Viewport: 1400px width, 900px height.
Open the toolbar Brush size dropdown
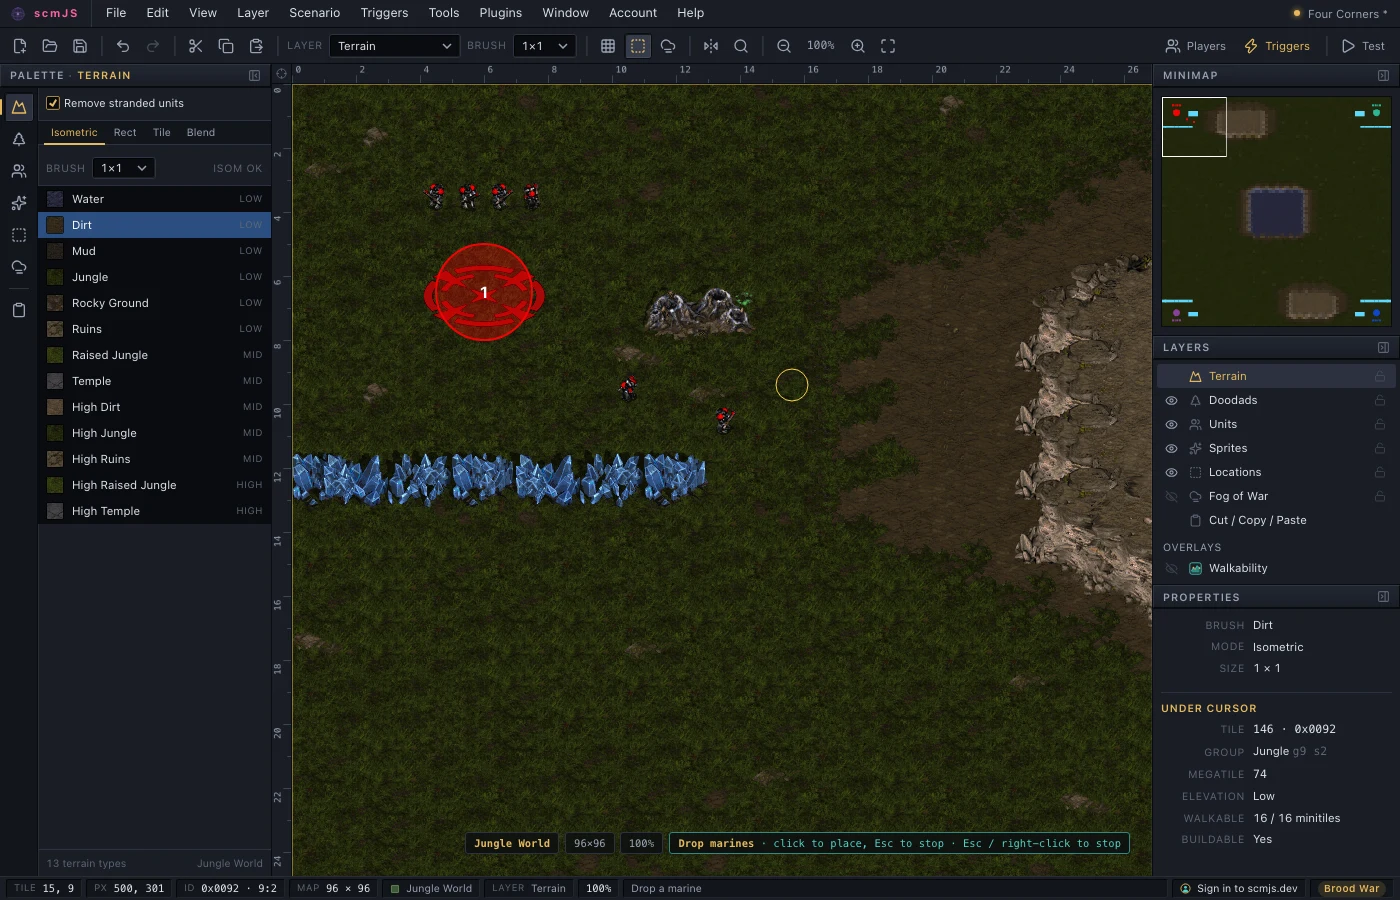(x=545, y=46)
